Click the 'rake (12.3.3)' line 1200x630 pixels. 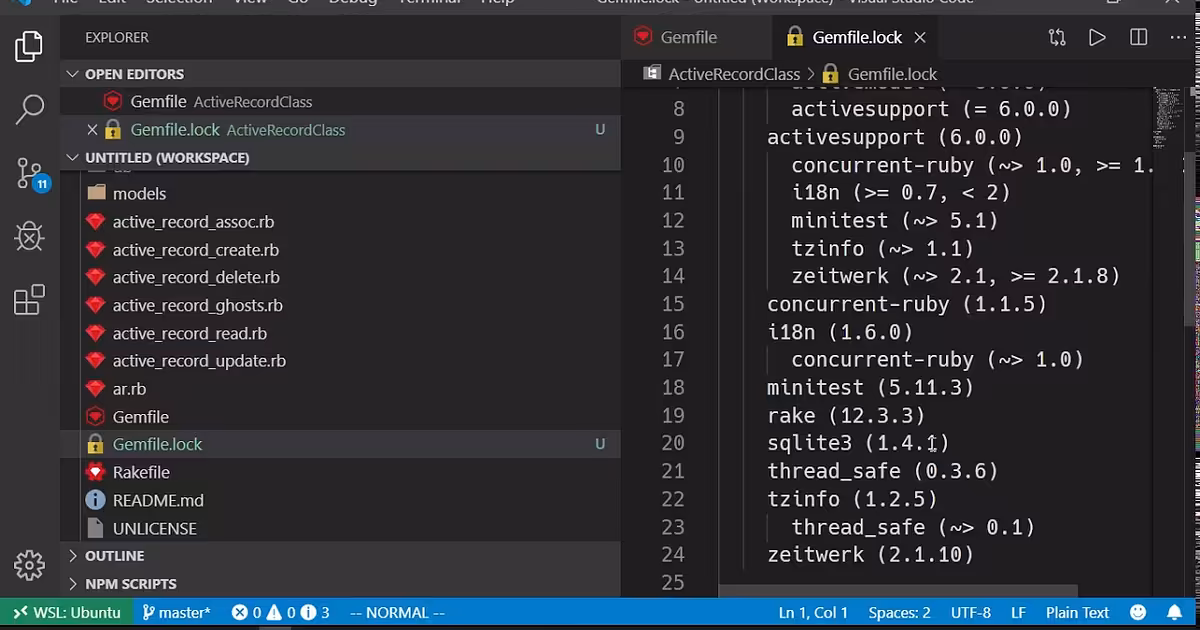click(846, 415)
